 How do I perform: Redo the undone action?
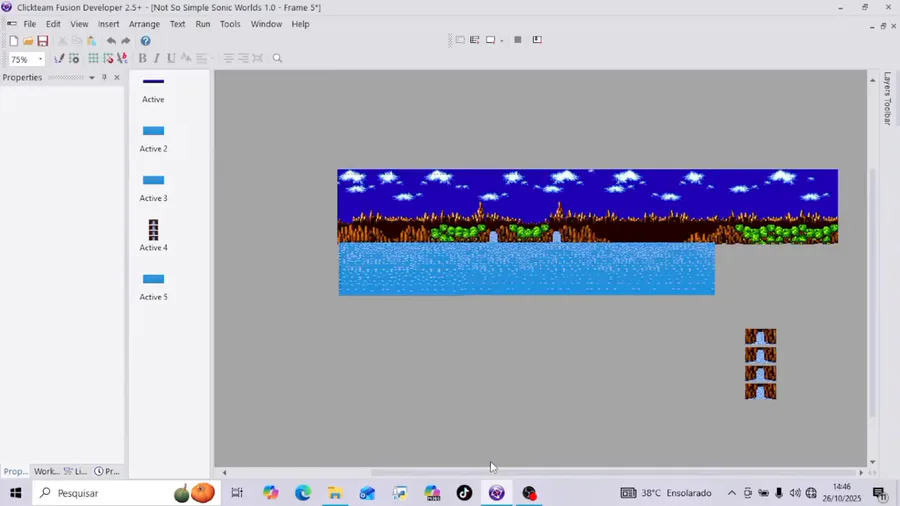click(126, 41)
